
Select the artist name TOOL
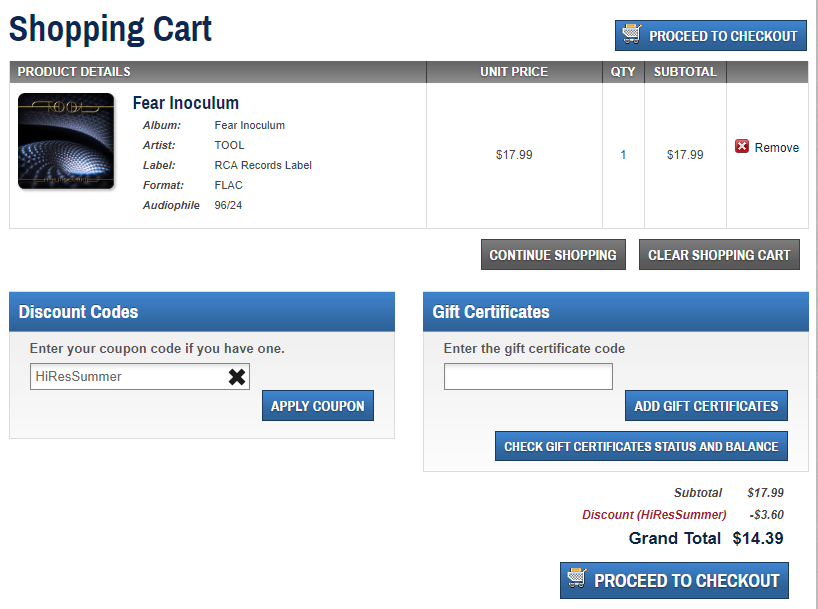click(229, 145)
